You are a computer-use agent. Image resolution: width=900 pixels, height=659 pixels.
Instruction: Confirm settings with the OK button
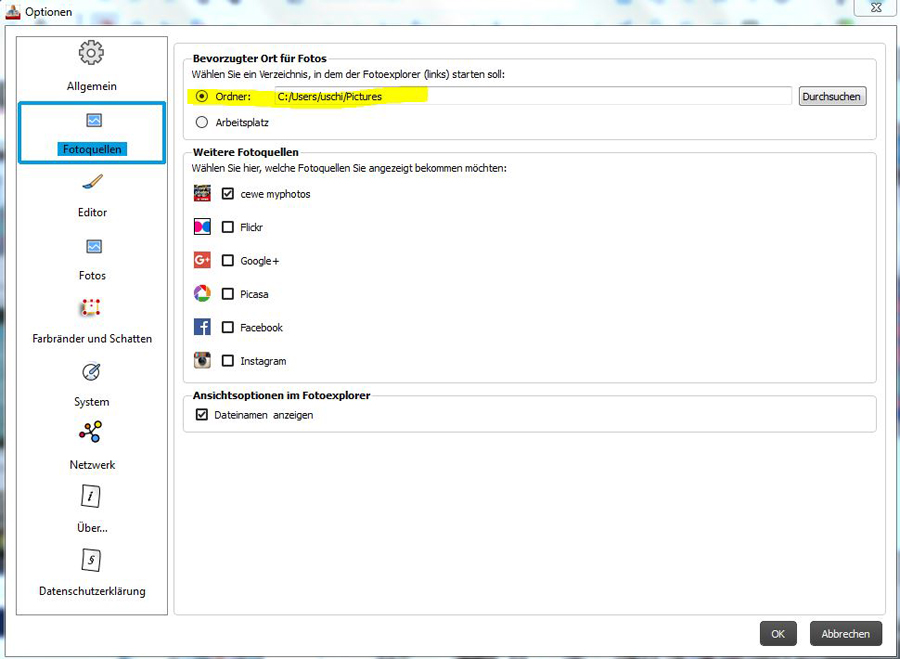tap(778, 633)
